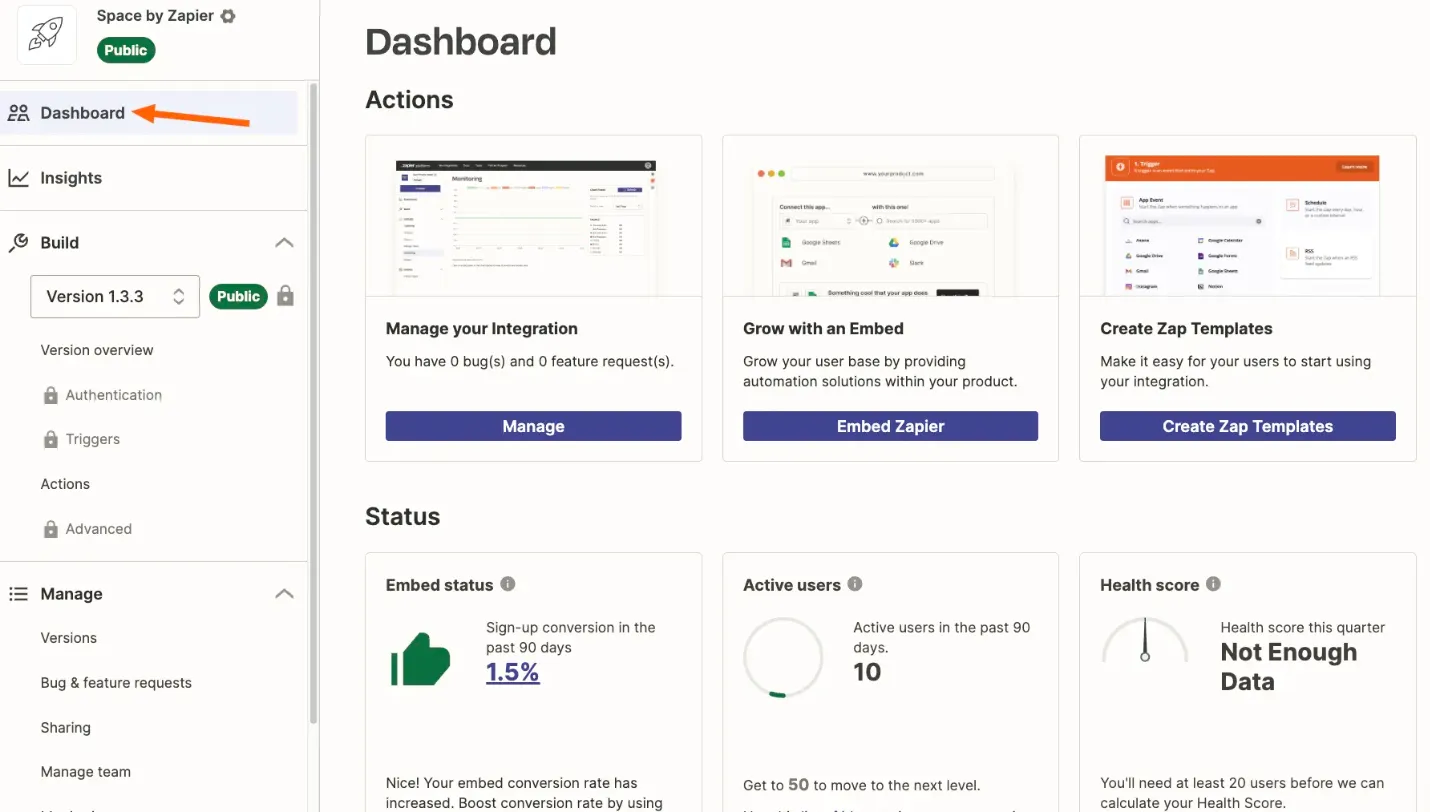Click the green thumbs-up icon
The width and height of the screenshot is (1430, 812).
coord(420,659)
